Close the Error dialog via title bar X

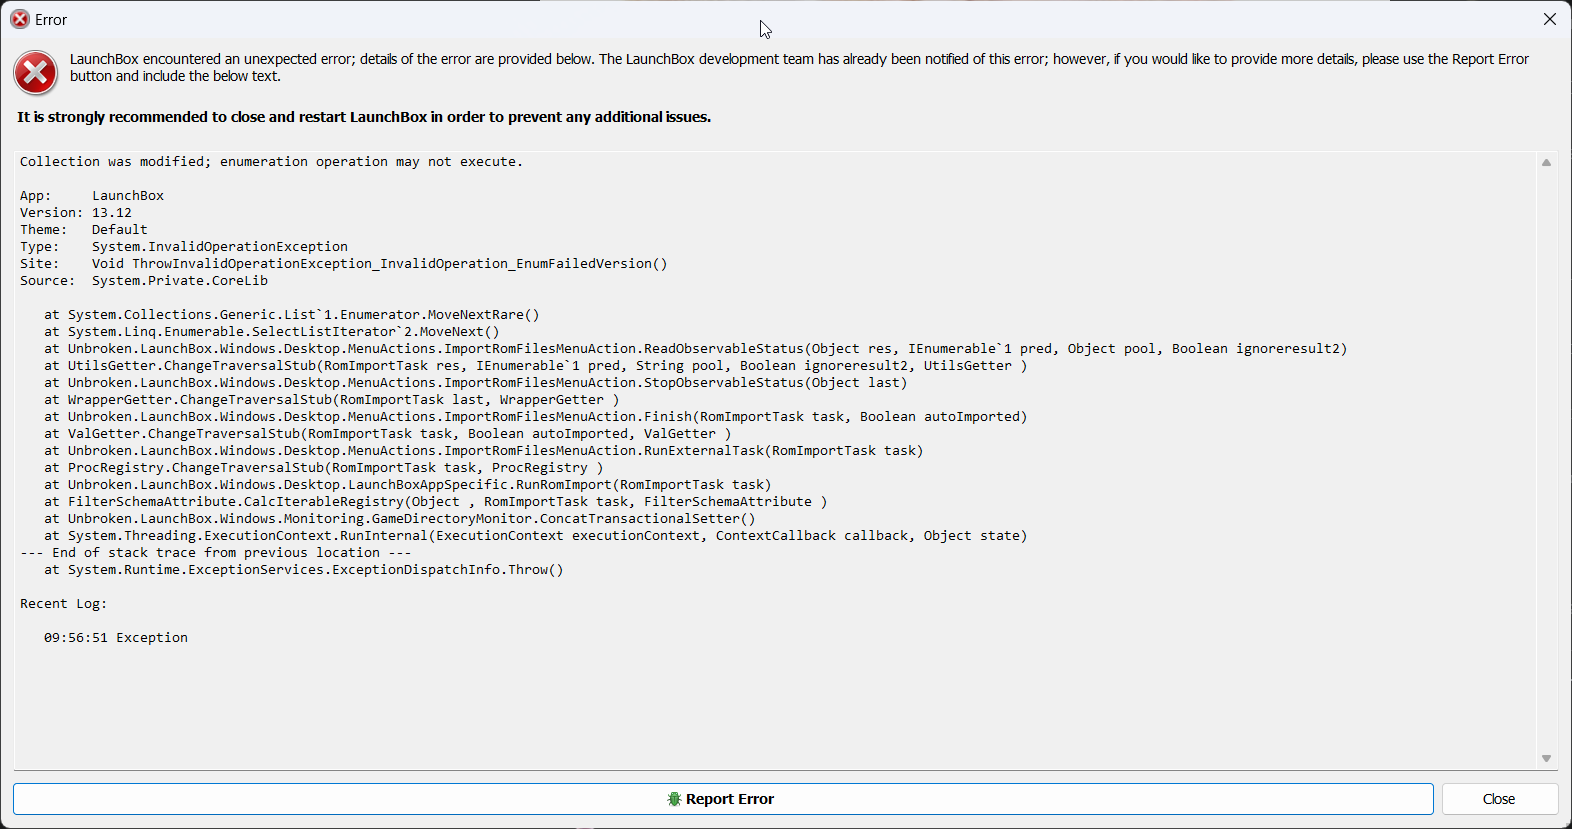(1550, 19)
